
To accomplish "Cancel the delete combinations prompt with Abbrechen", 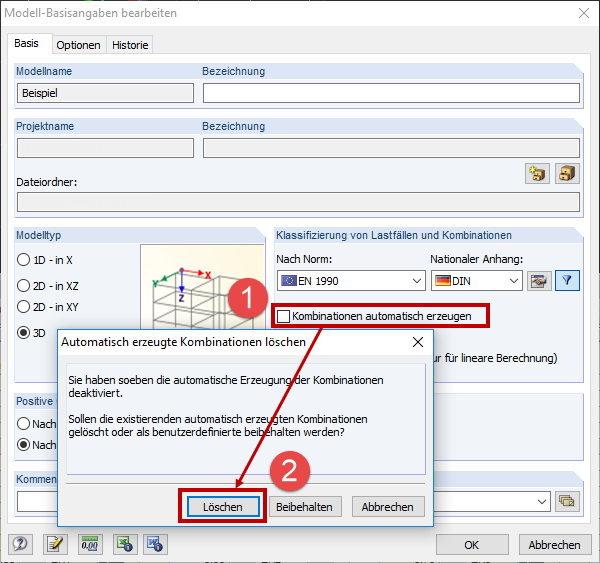I will point(388,507).
